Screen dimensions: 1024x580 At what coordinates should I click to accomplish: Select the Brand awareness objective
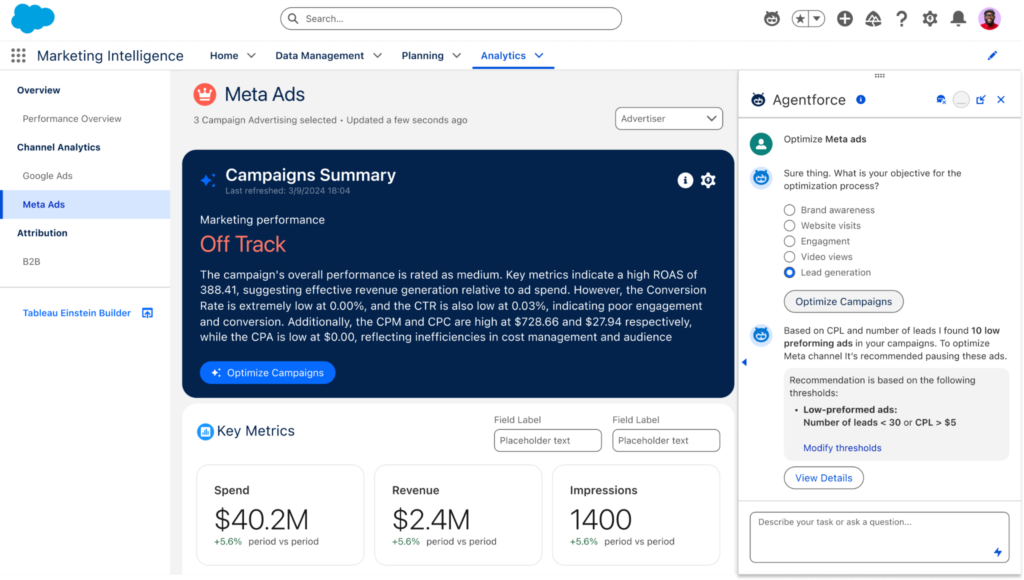790,210
